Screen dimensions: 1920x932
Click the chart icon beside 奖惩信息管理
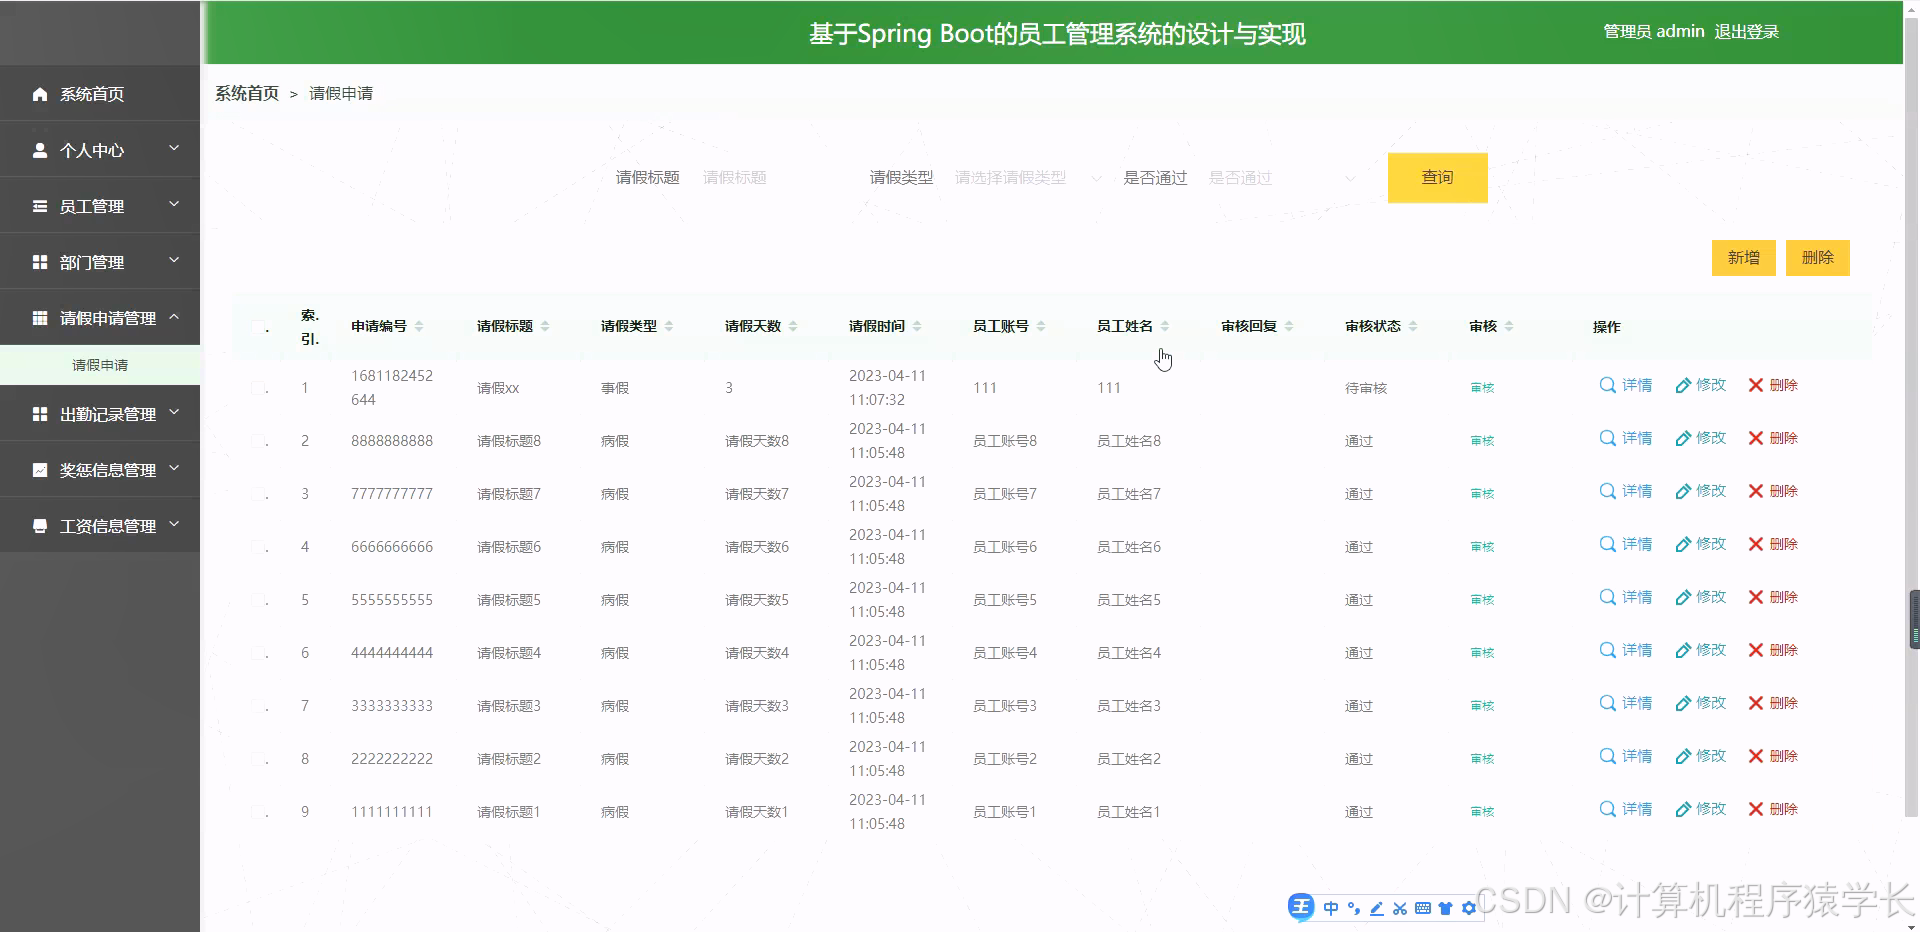coord(40,469)
